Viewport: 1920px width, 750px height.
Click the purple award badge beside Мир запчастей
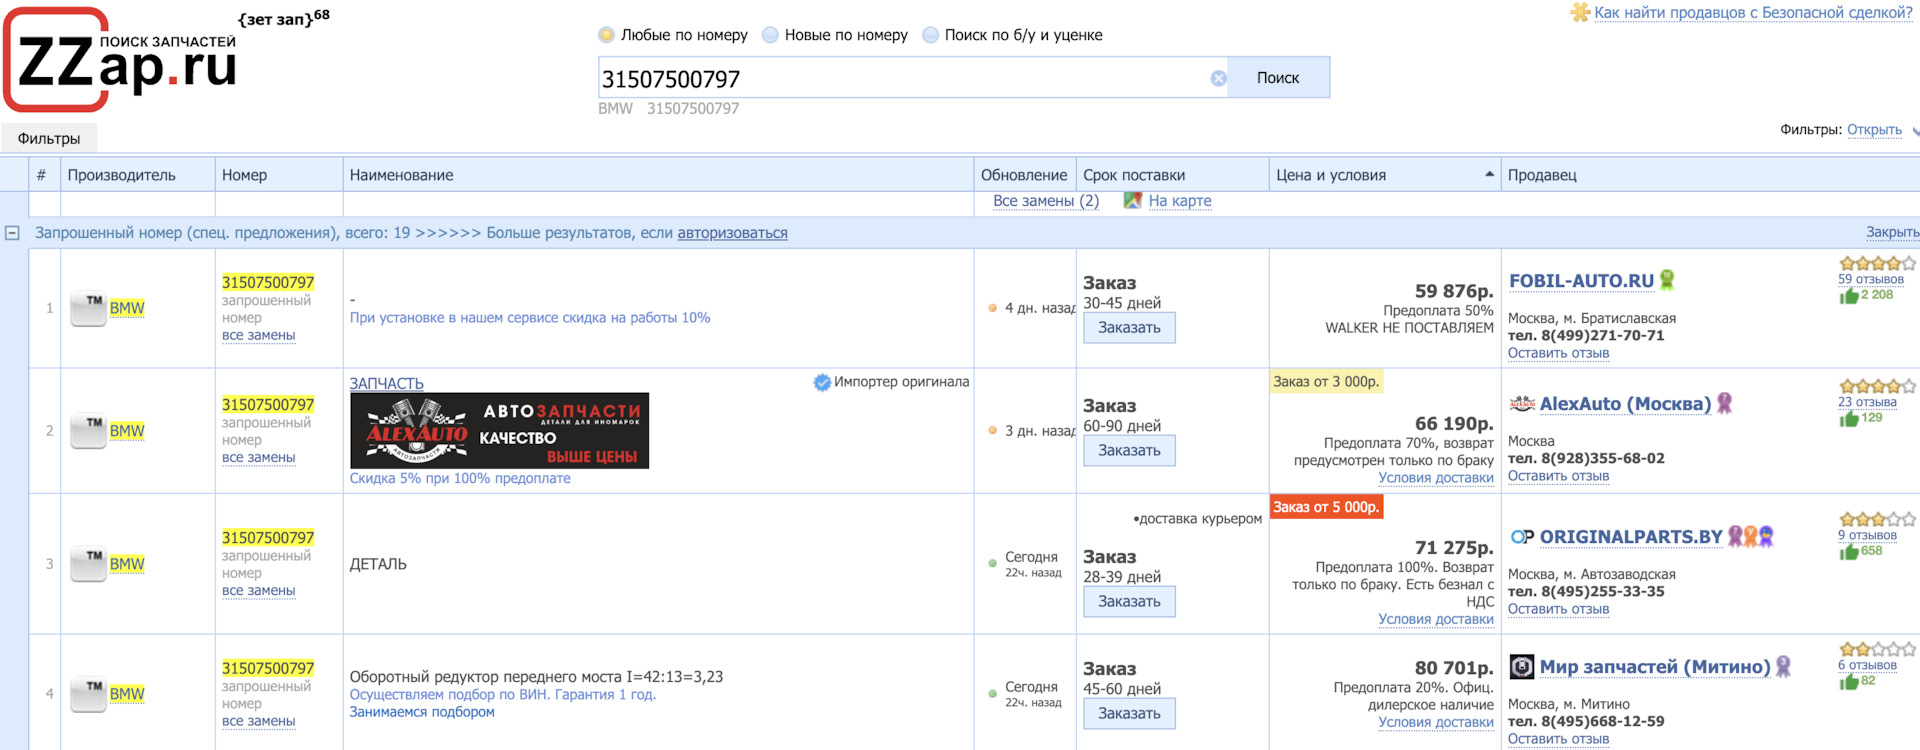click(x=1783, y=666)
